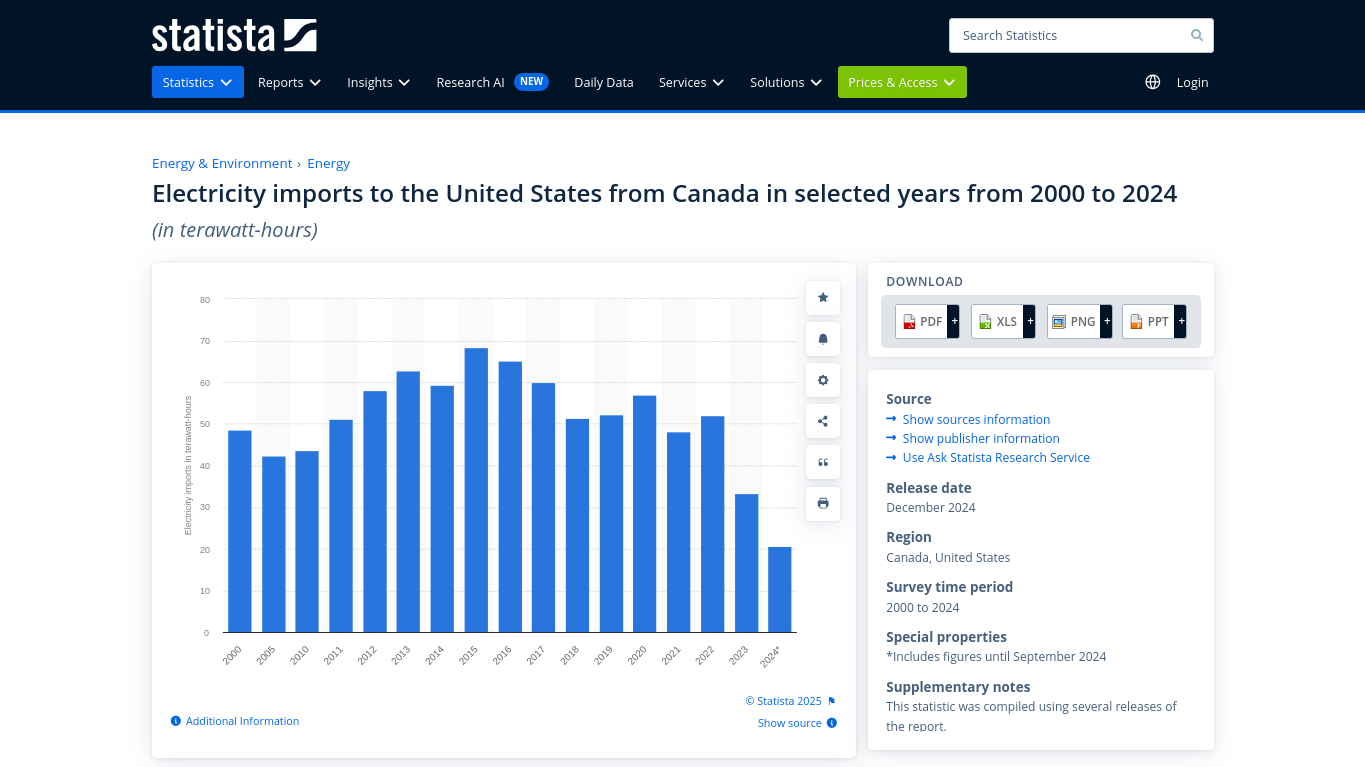Click the Login link

pyautogui.click(x=1192, y=82)
